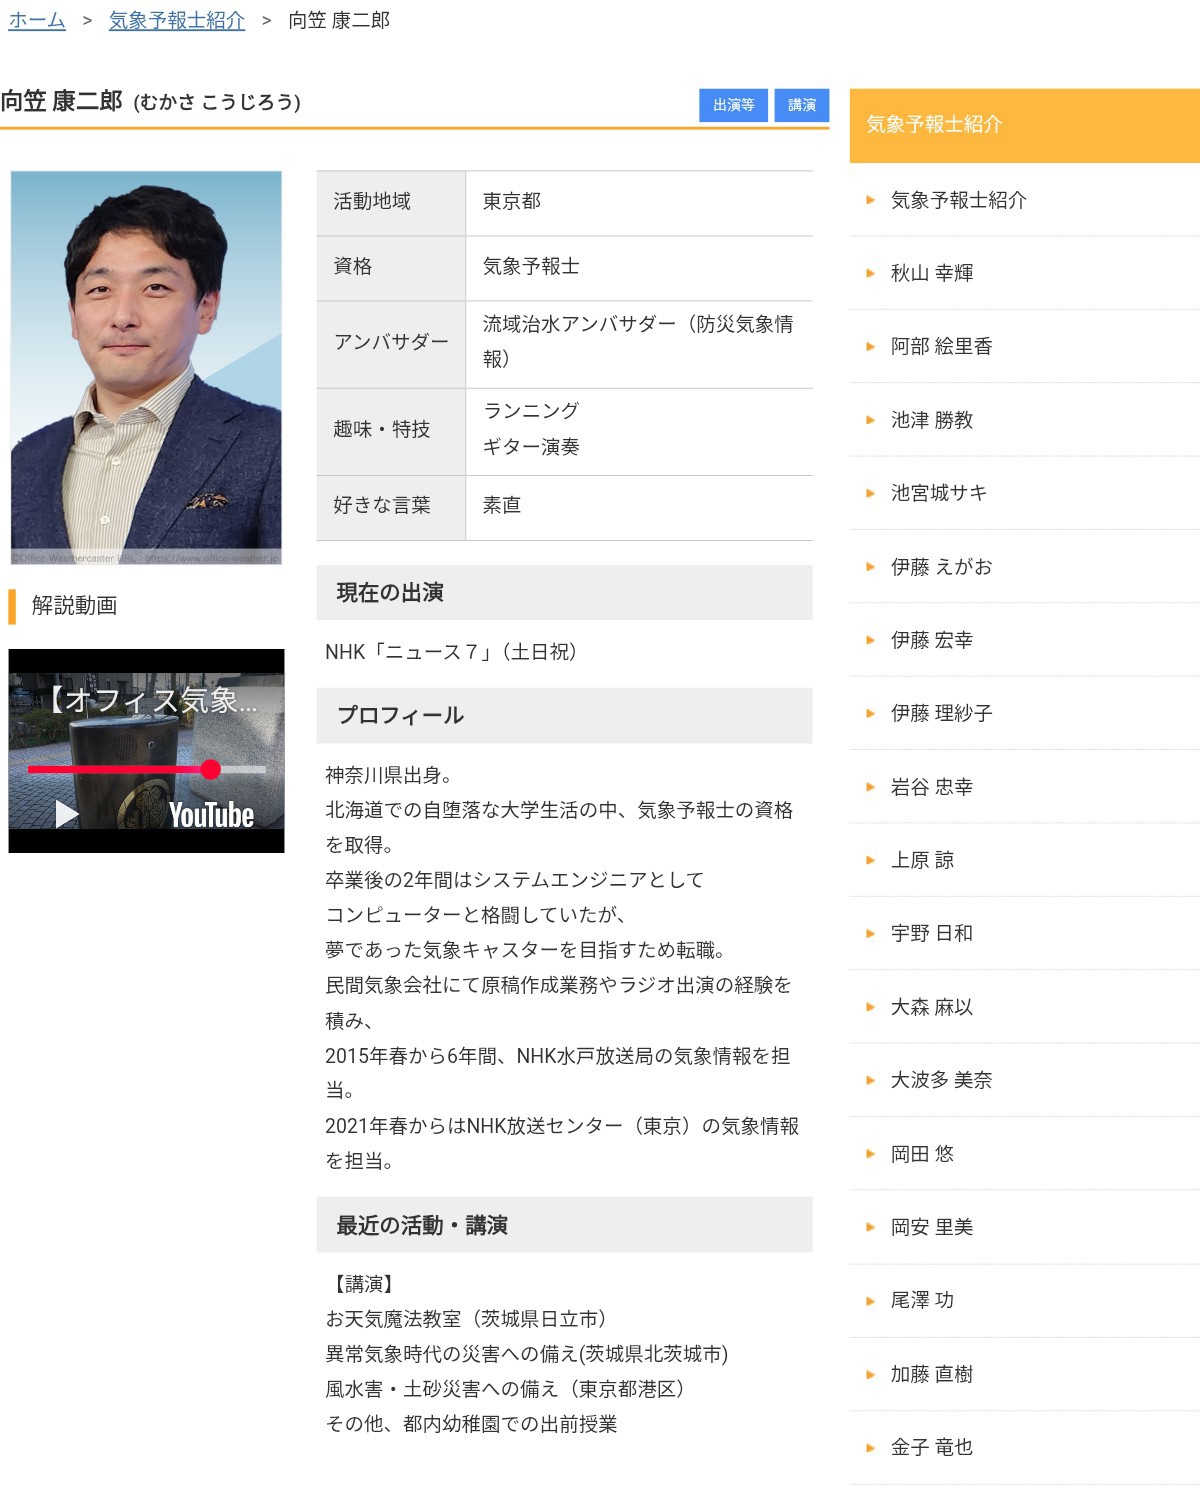Open 大波多 美奈 profile link
This screenshot has height=1495, width=1200.
[x=941, y=1080]
